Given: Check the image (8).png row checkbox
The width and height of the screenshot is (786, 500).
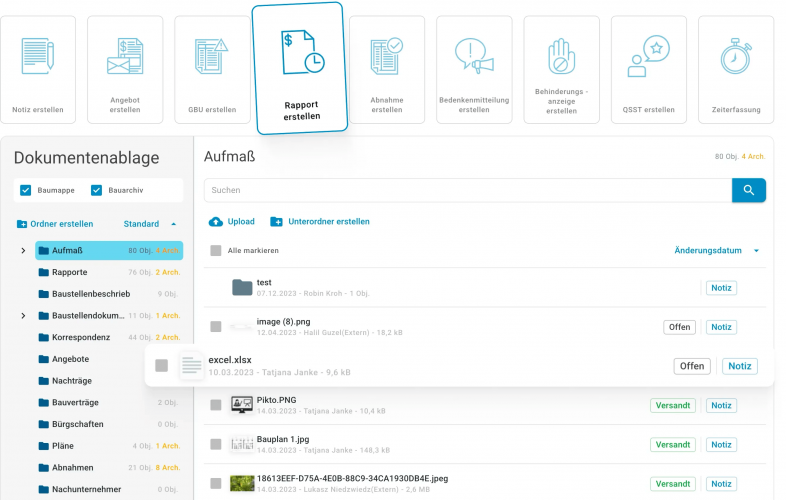Looking at the screenshot, I should point(216,327).
